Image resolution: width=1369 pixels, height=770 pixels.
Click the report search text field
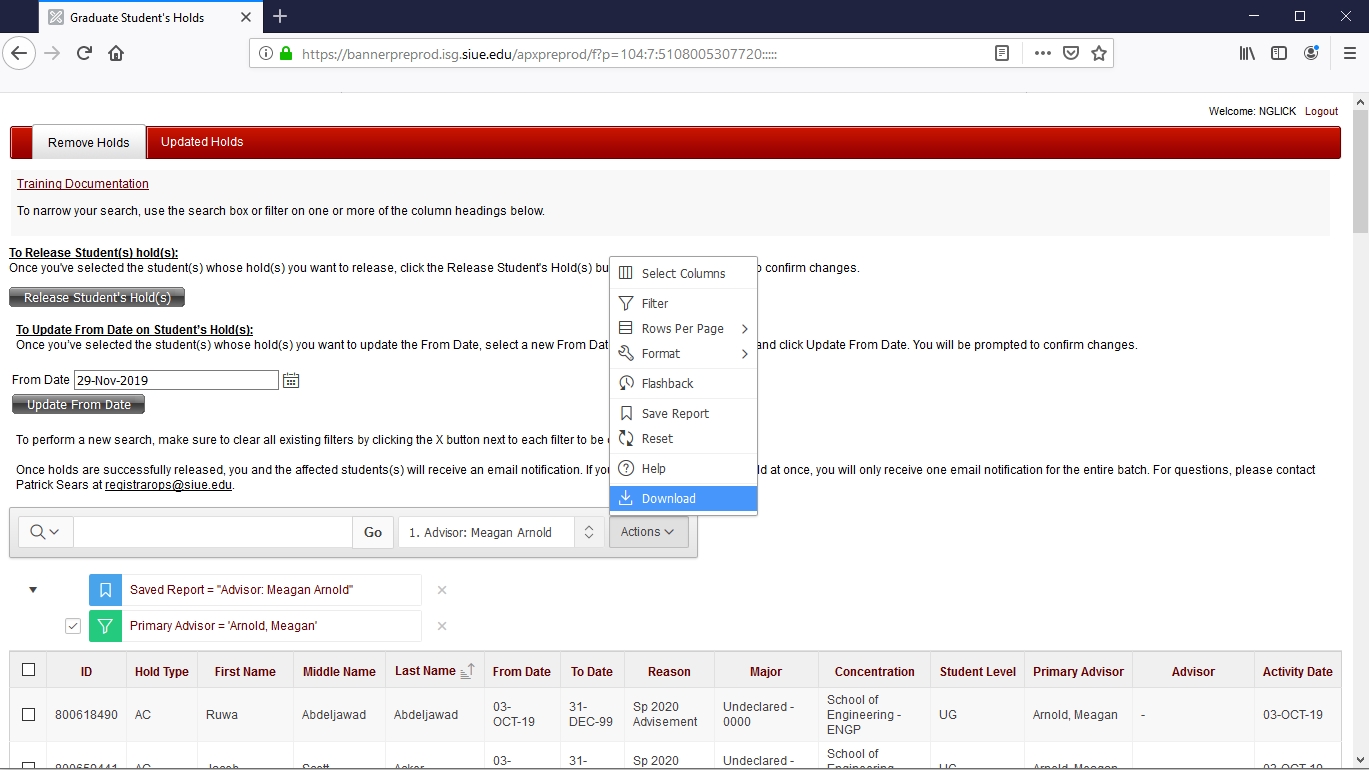[212, 532]
